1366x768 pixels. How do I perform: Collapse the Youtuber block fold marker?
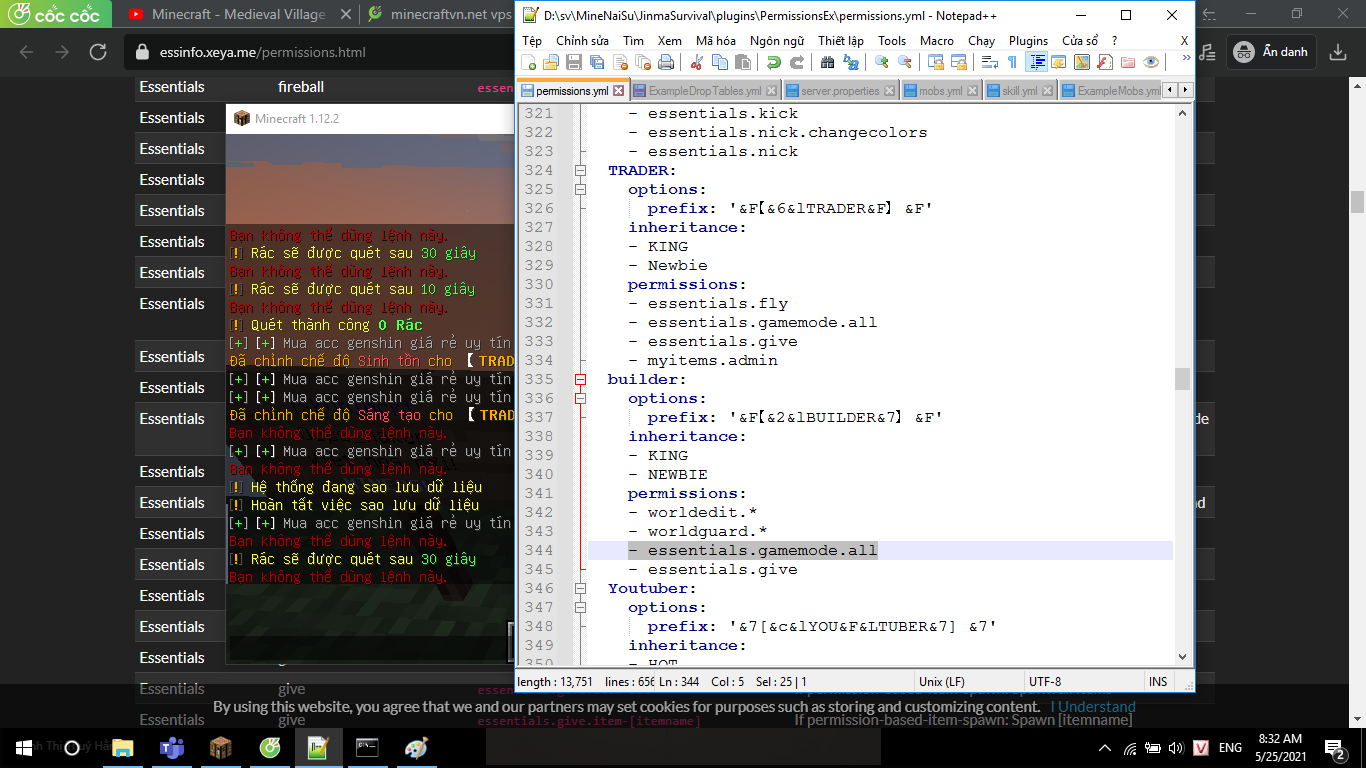point(580,589)
